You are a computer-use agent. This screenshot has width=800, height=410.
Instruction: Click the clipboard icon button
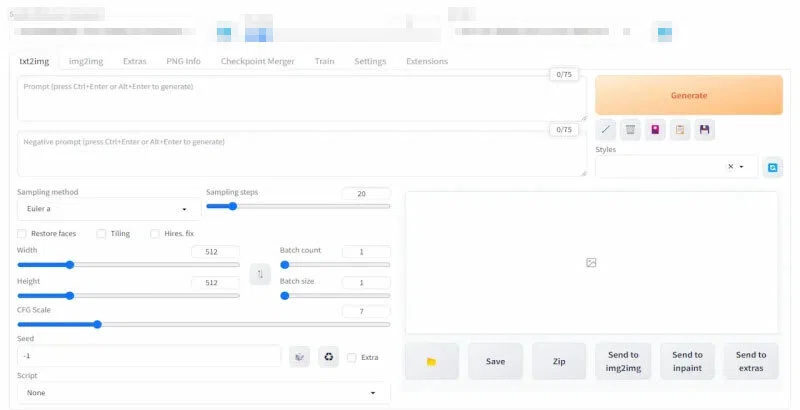coord(680,130)
